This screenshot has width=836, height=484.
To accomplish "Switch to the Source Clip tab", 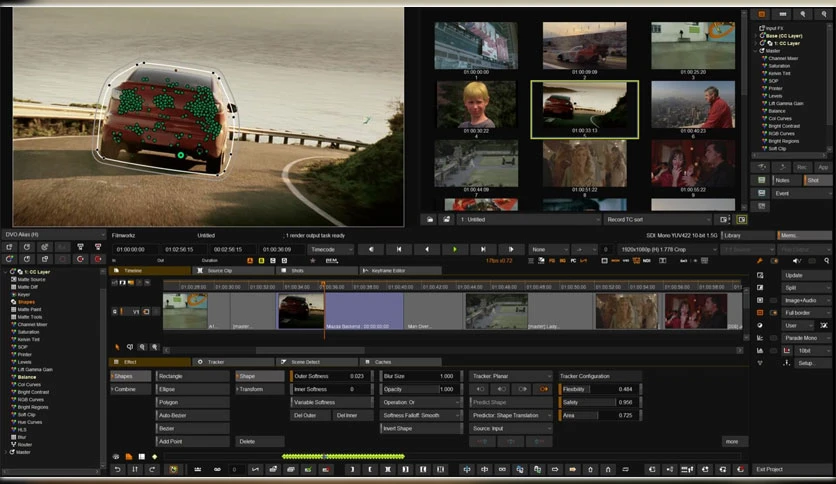I will pos(233,270).
